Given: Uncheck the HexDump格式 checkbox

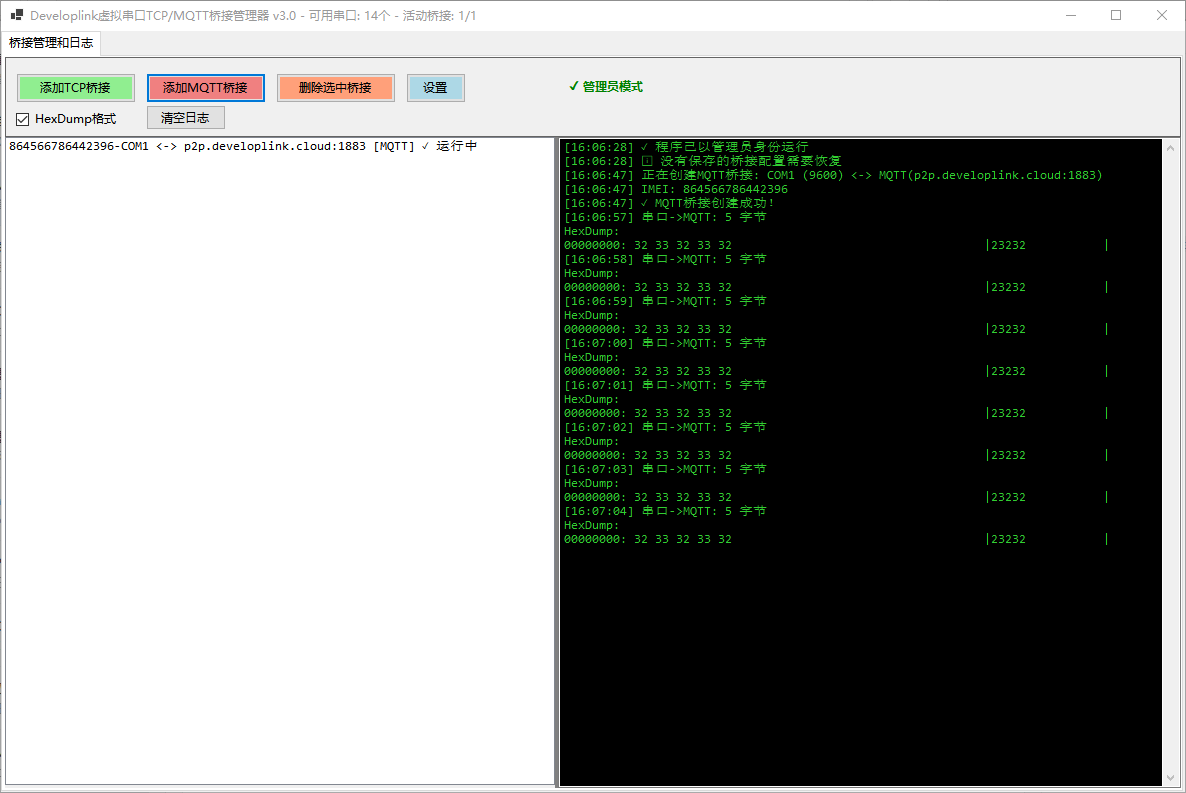Looking at the screenshot, I should click(x=23, y=119).
